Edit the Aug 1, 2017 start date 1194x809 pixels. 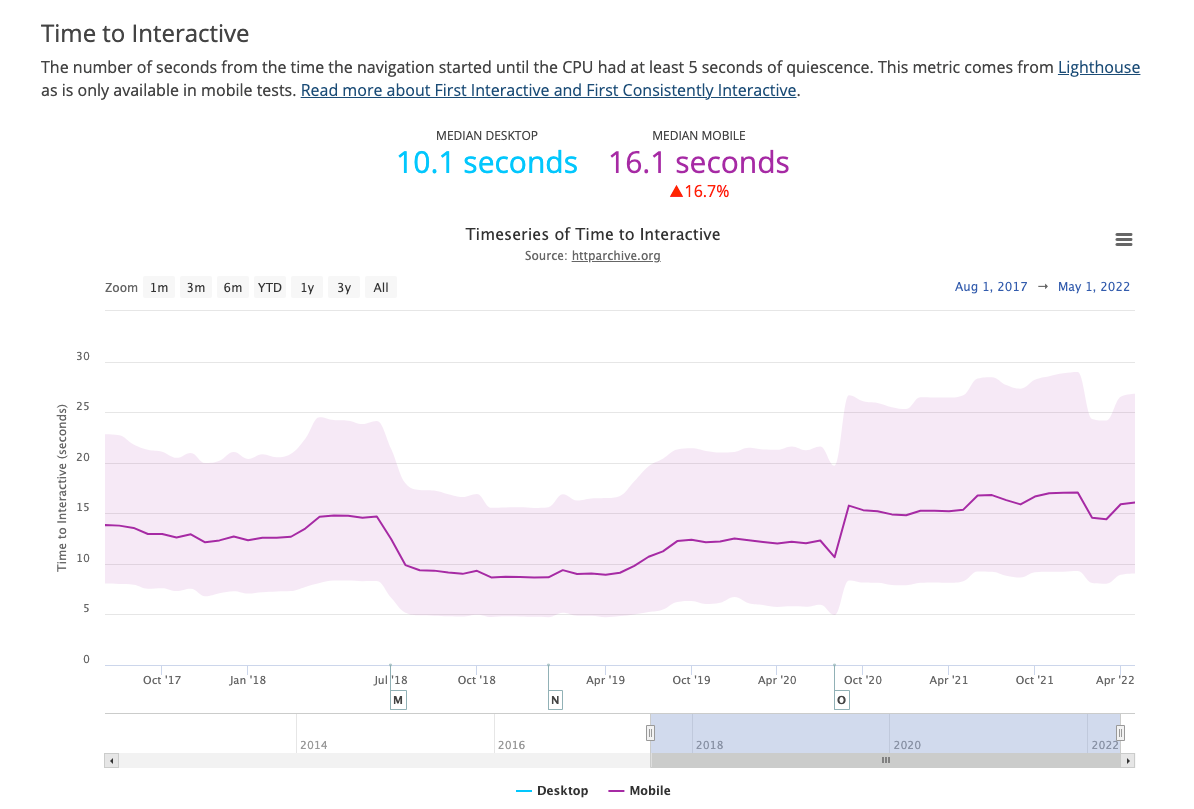pyautogui.click(x=991, y=287)
